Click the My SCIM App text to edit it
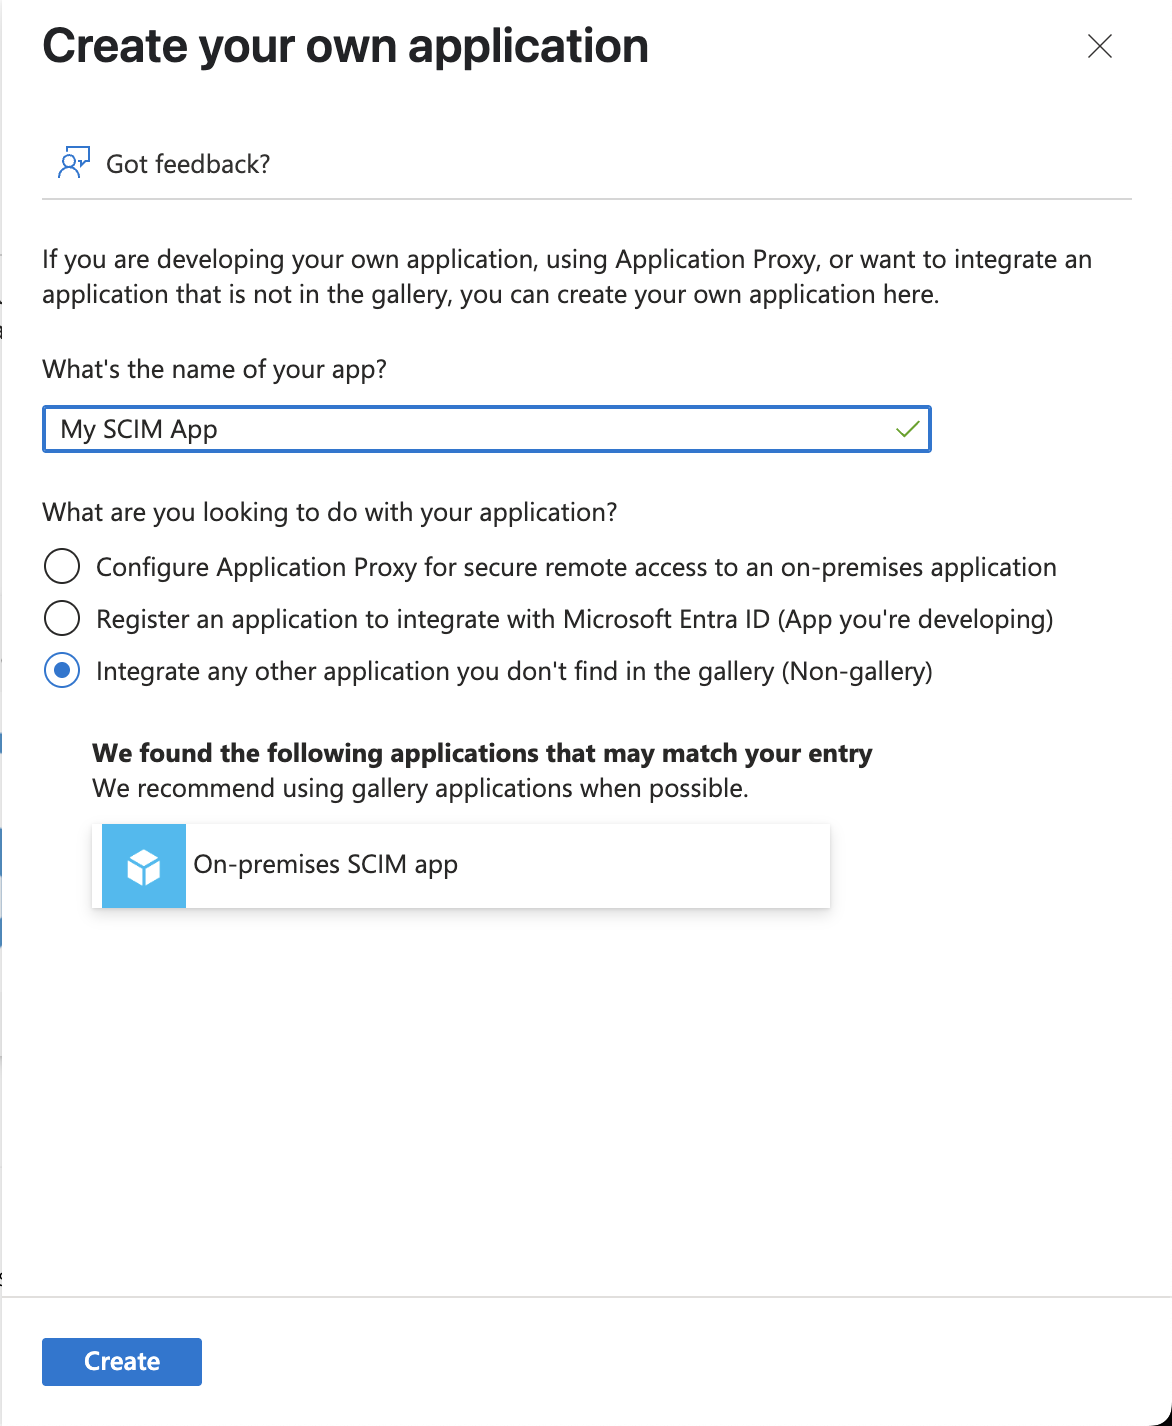The image size is (1172, 1426). (139, 429)
